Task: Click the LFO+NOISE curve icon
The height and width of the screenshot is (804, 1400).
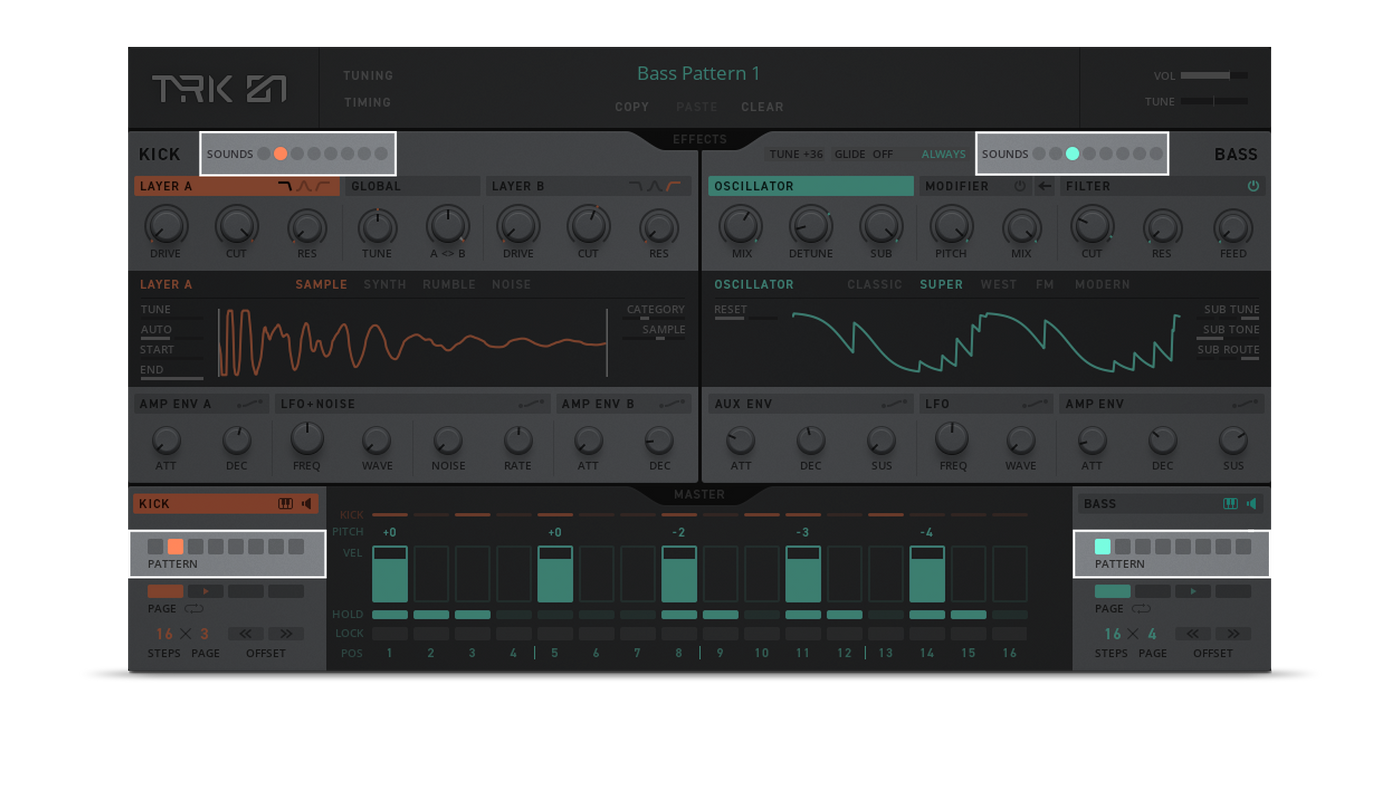Action: coord(532,404)
